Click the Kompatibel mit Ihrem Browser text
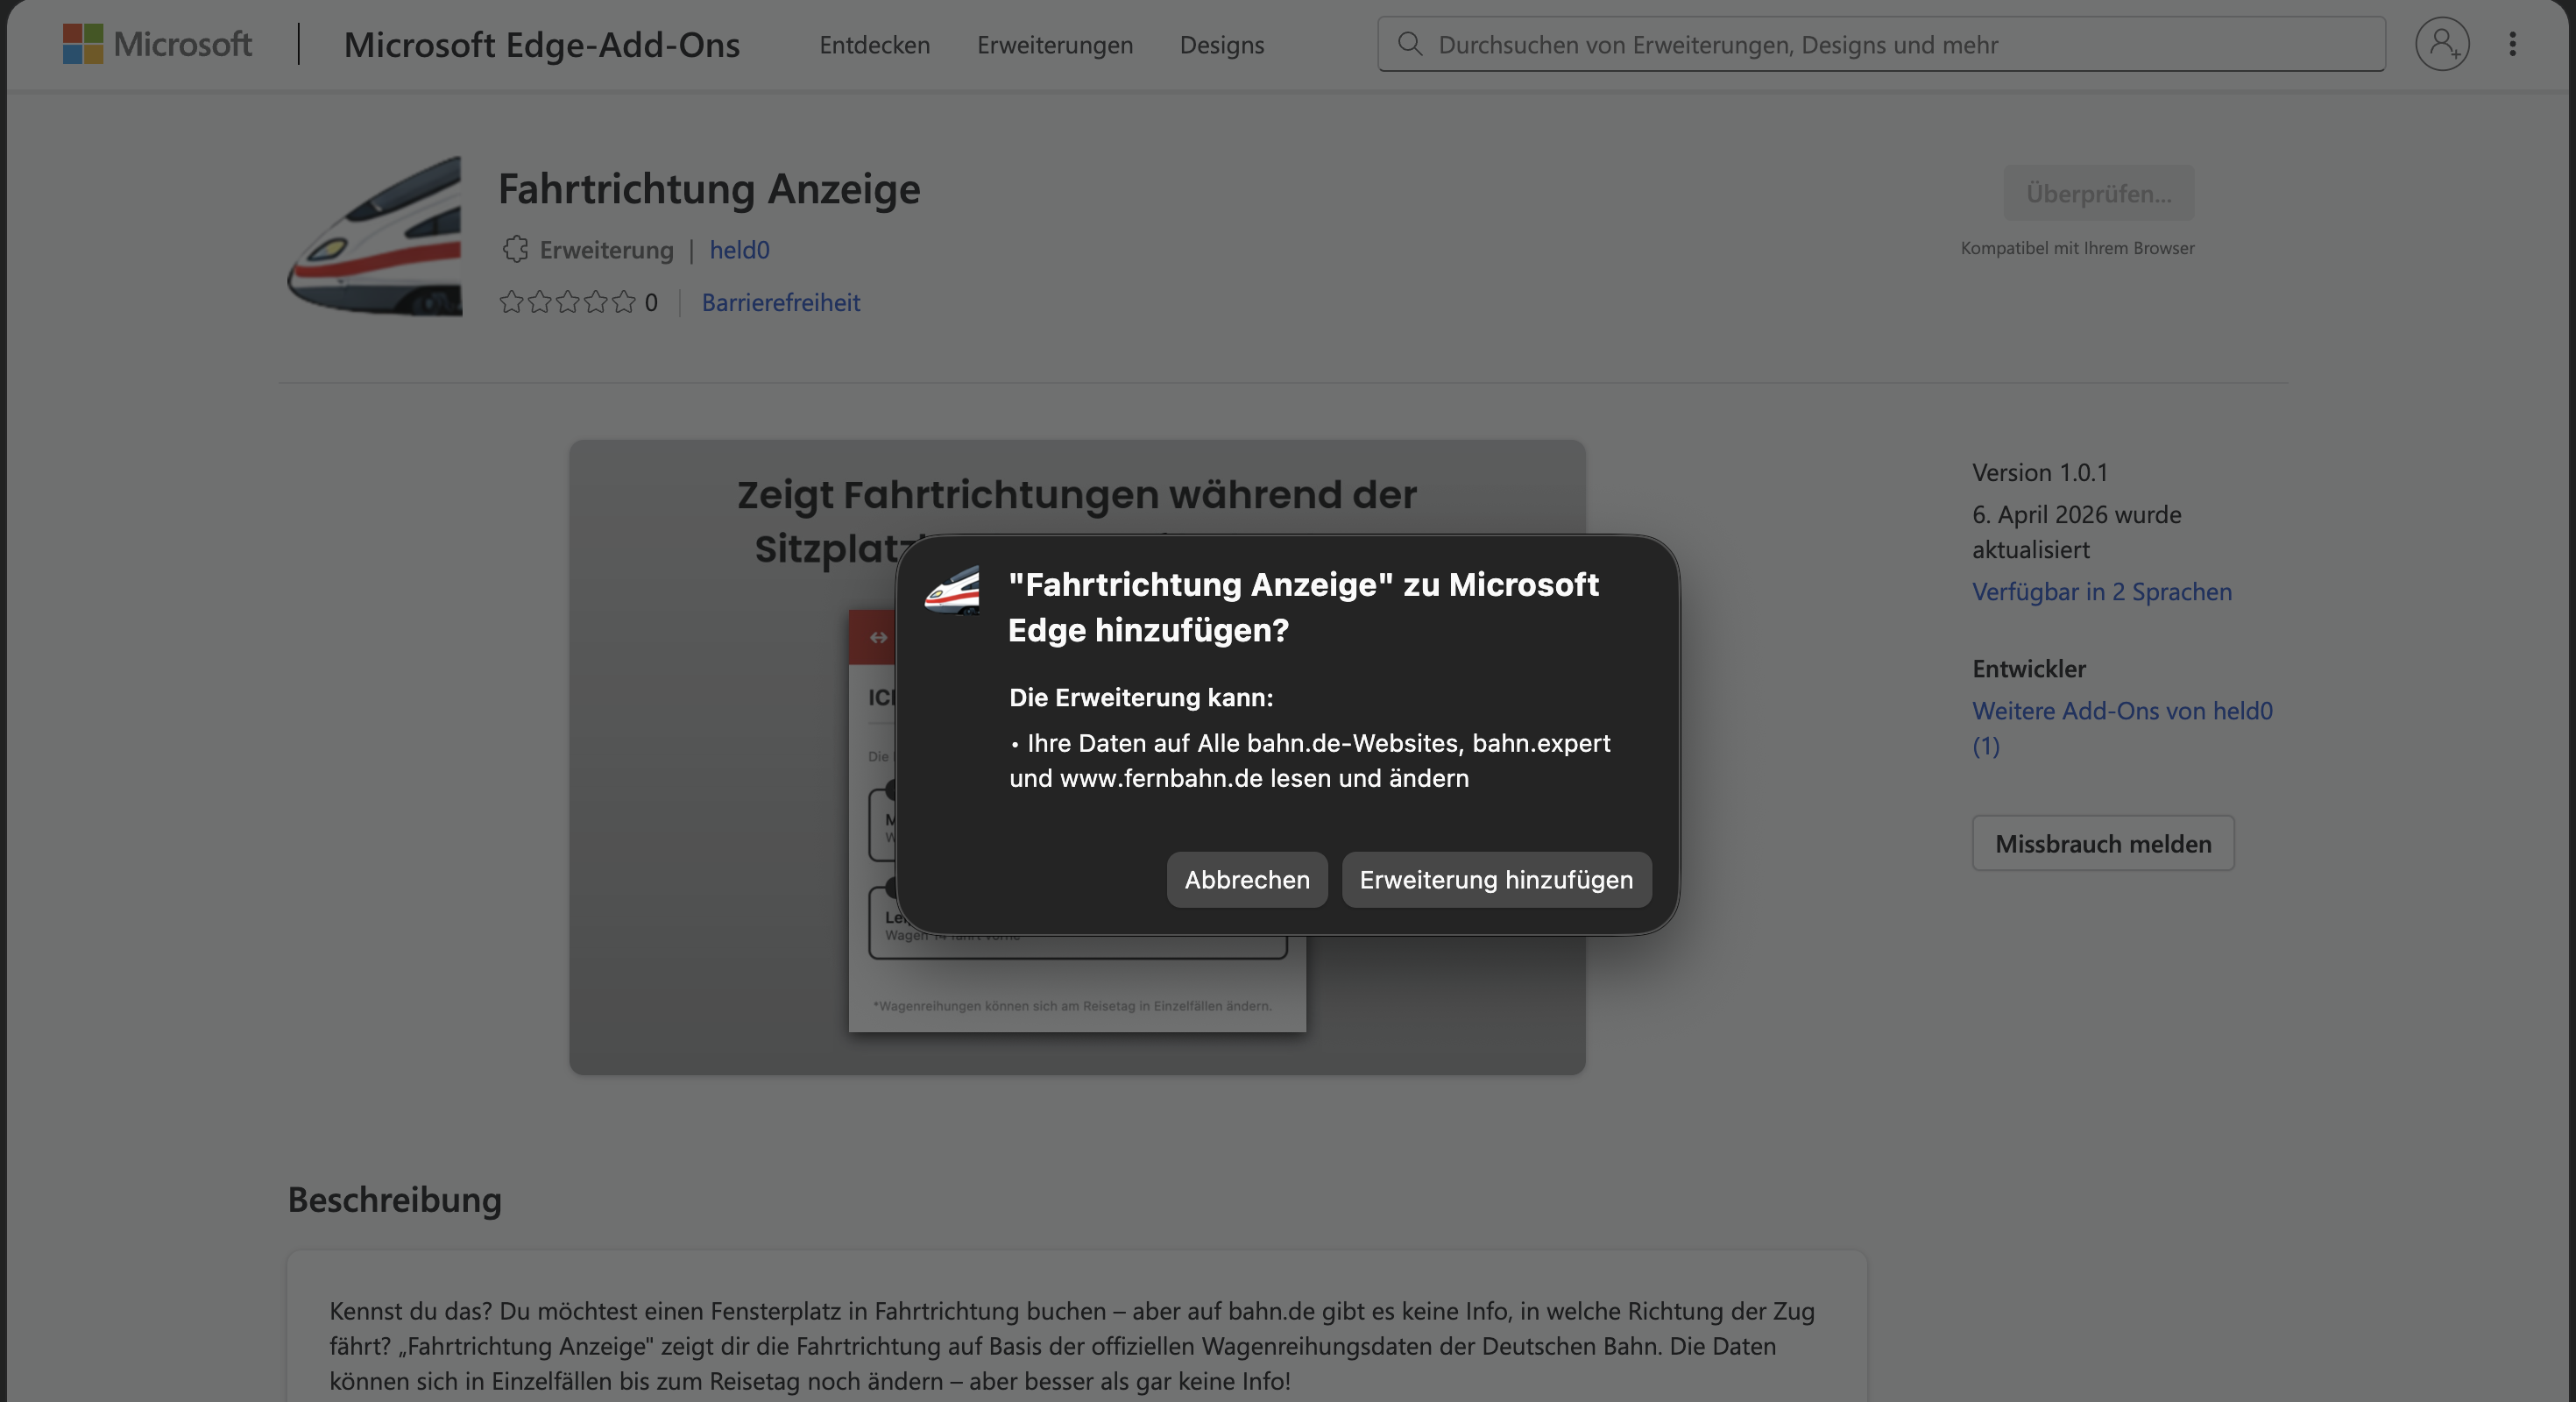The width and height of the screenshot is (2576, 1402). click(2078, 247)
